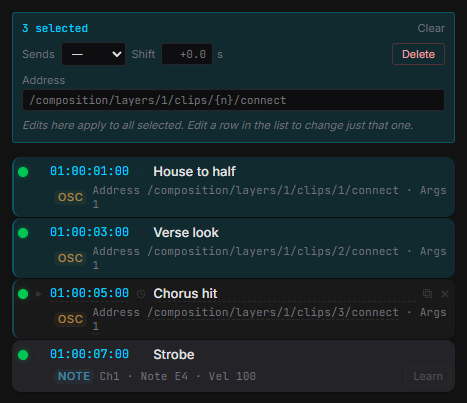The image size is (467, 403).
Task: Duplicate the Chorus hit cue
Action: tap(427, 293)
